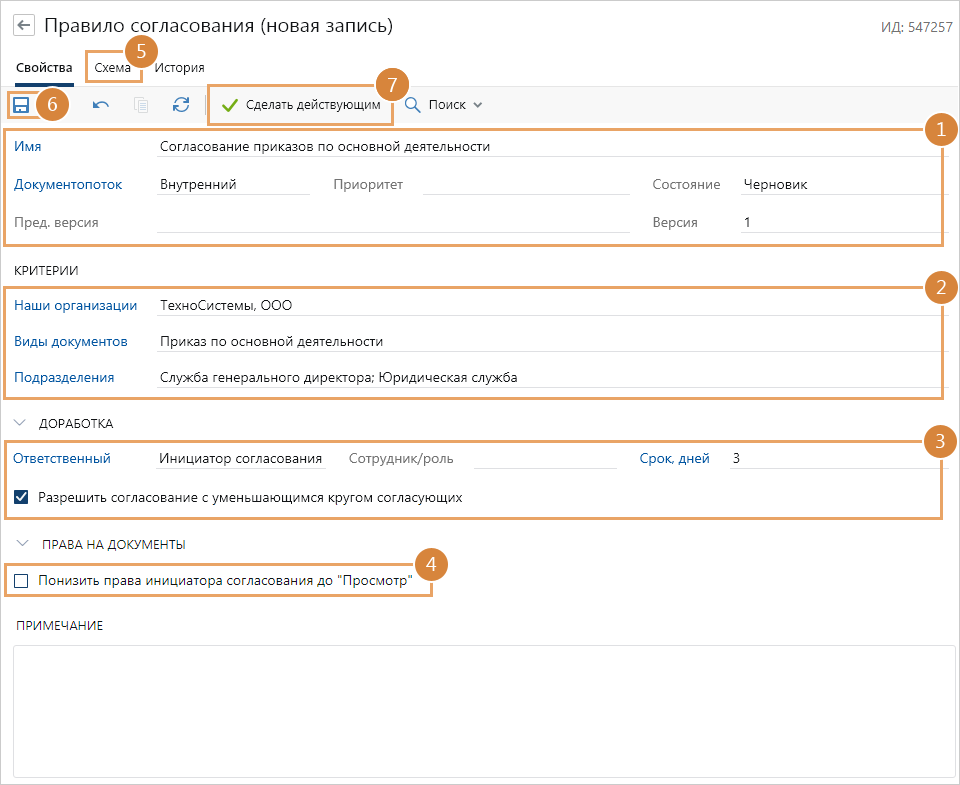960x785 pixels.
Task: Click the copy record icon
Action: click(141, 105)
